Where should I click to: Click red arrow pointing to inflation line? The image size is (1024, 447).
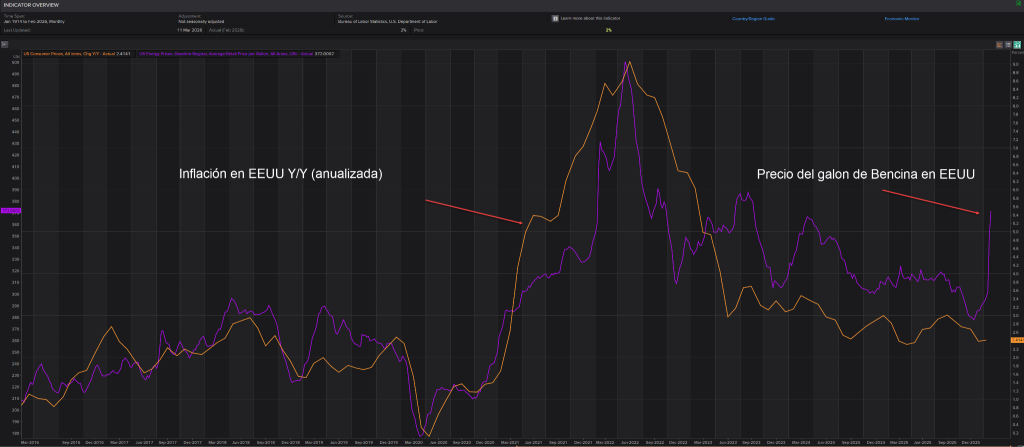(474, 211)
